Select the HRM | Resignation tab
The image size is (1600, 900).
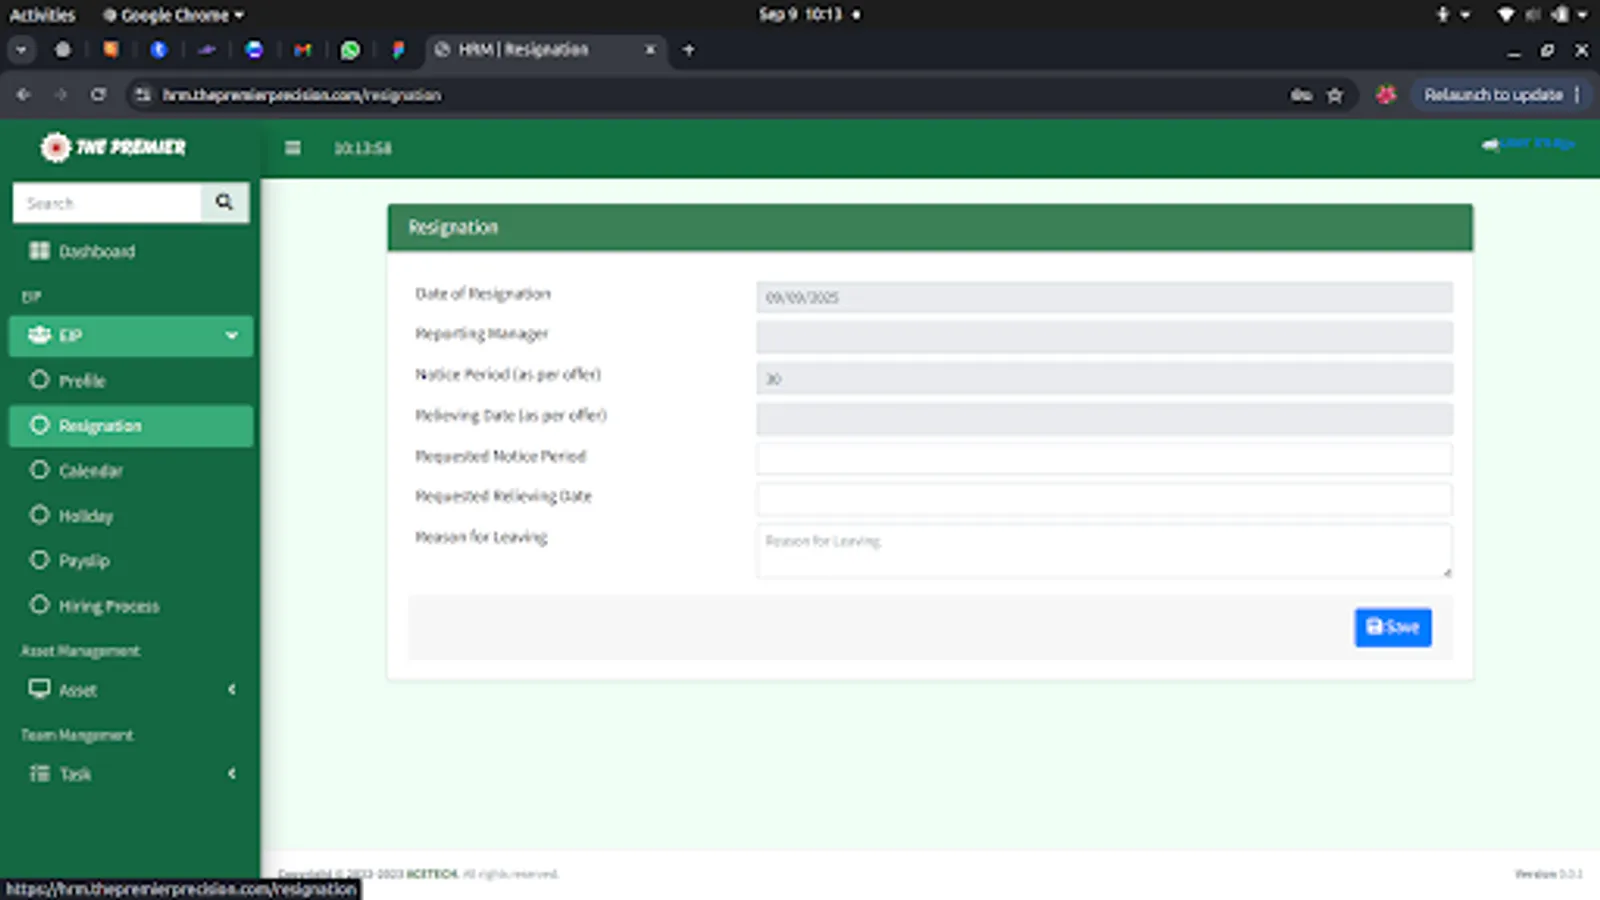545,49
